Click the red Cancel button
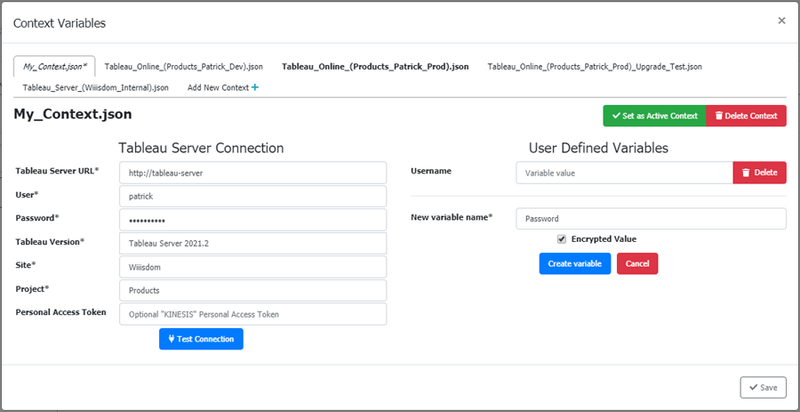 (x=637, y=264)
